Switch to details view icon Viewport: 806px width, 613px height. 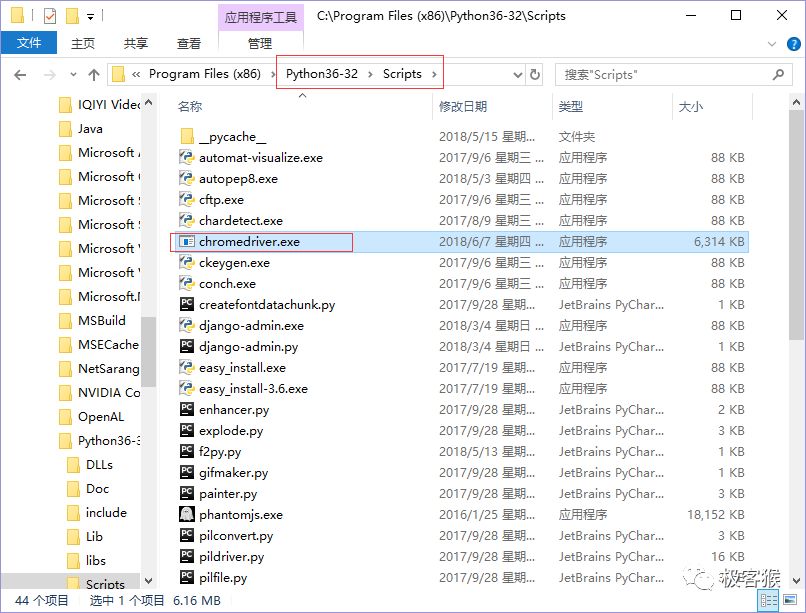coord(768,600)
